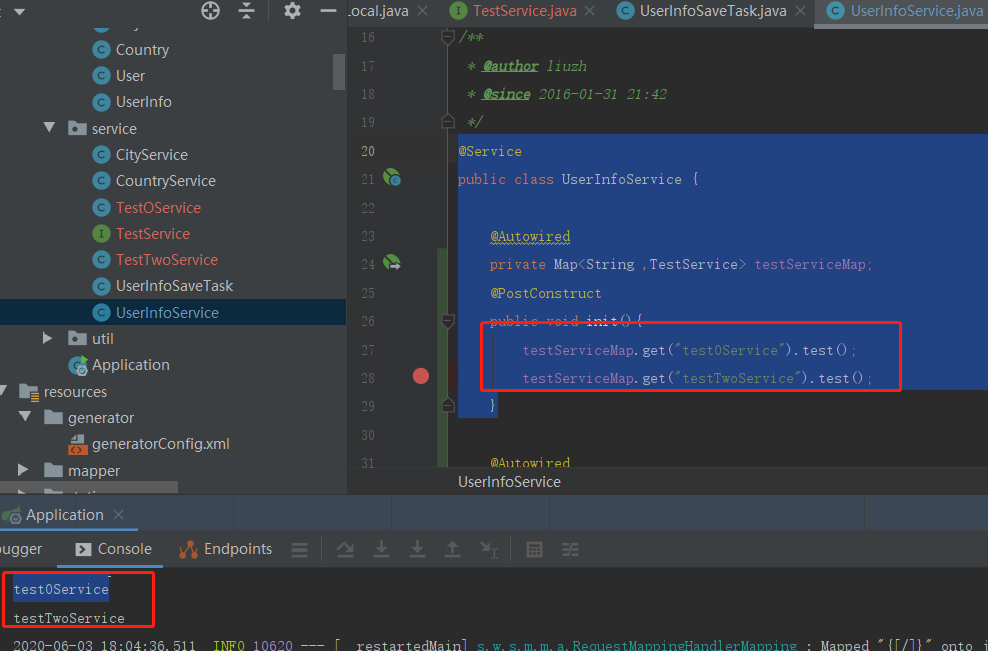Expand the util folder
The image size is (988, 651).
pyautogui.click(x=48, y=338)
